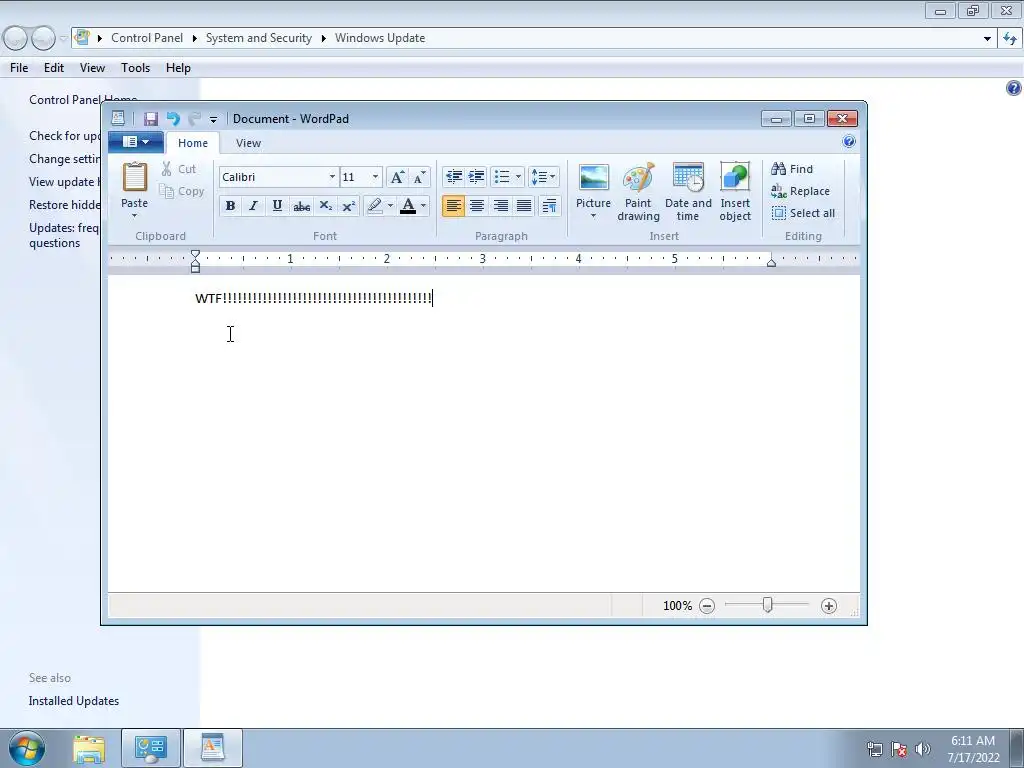Viewport: 1024px width, 768px height.
Task: Click Control Panel breadcrumb in address bar
Action: (147, 38)
